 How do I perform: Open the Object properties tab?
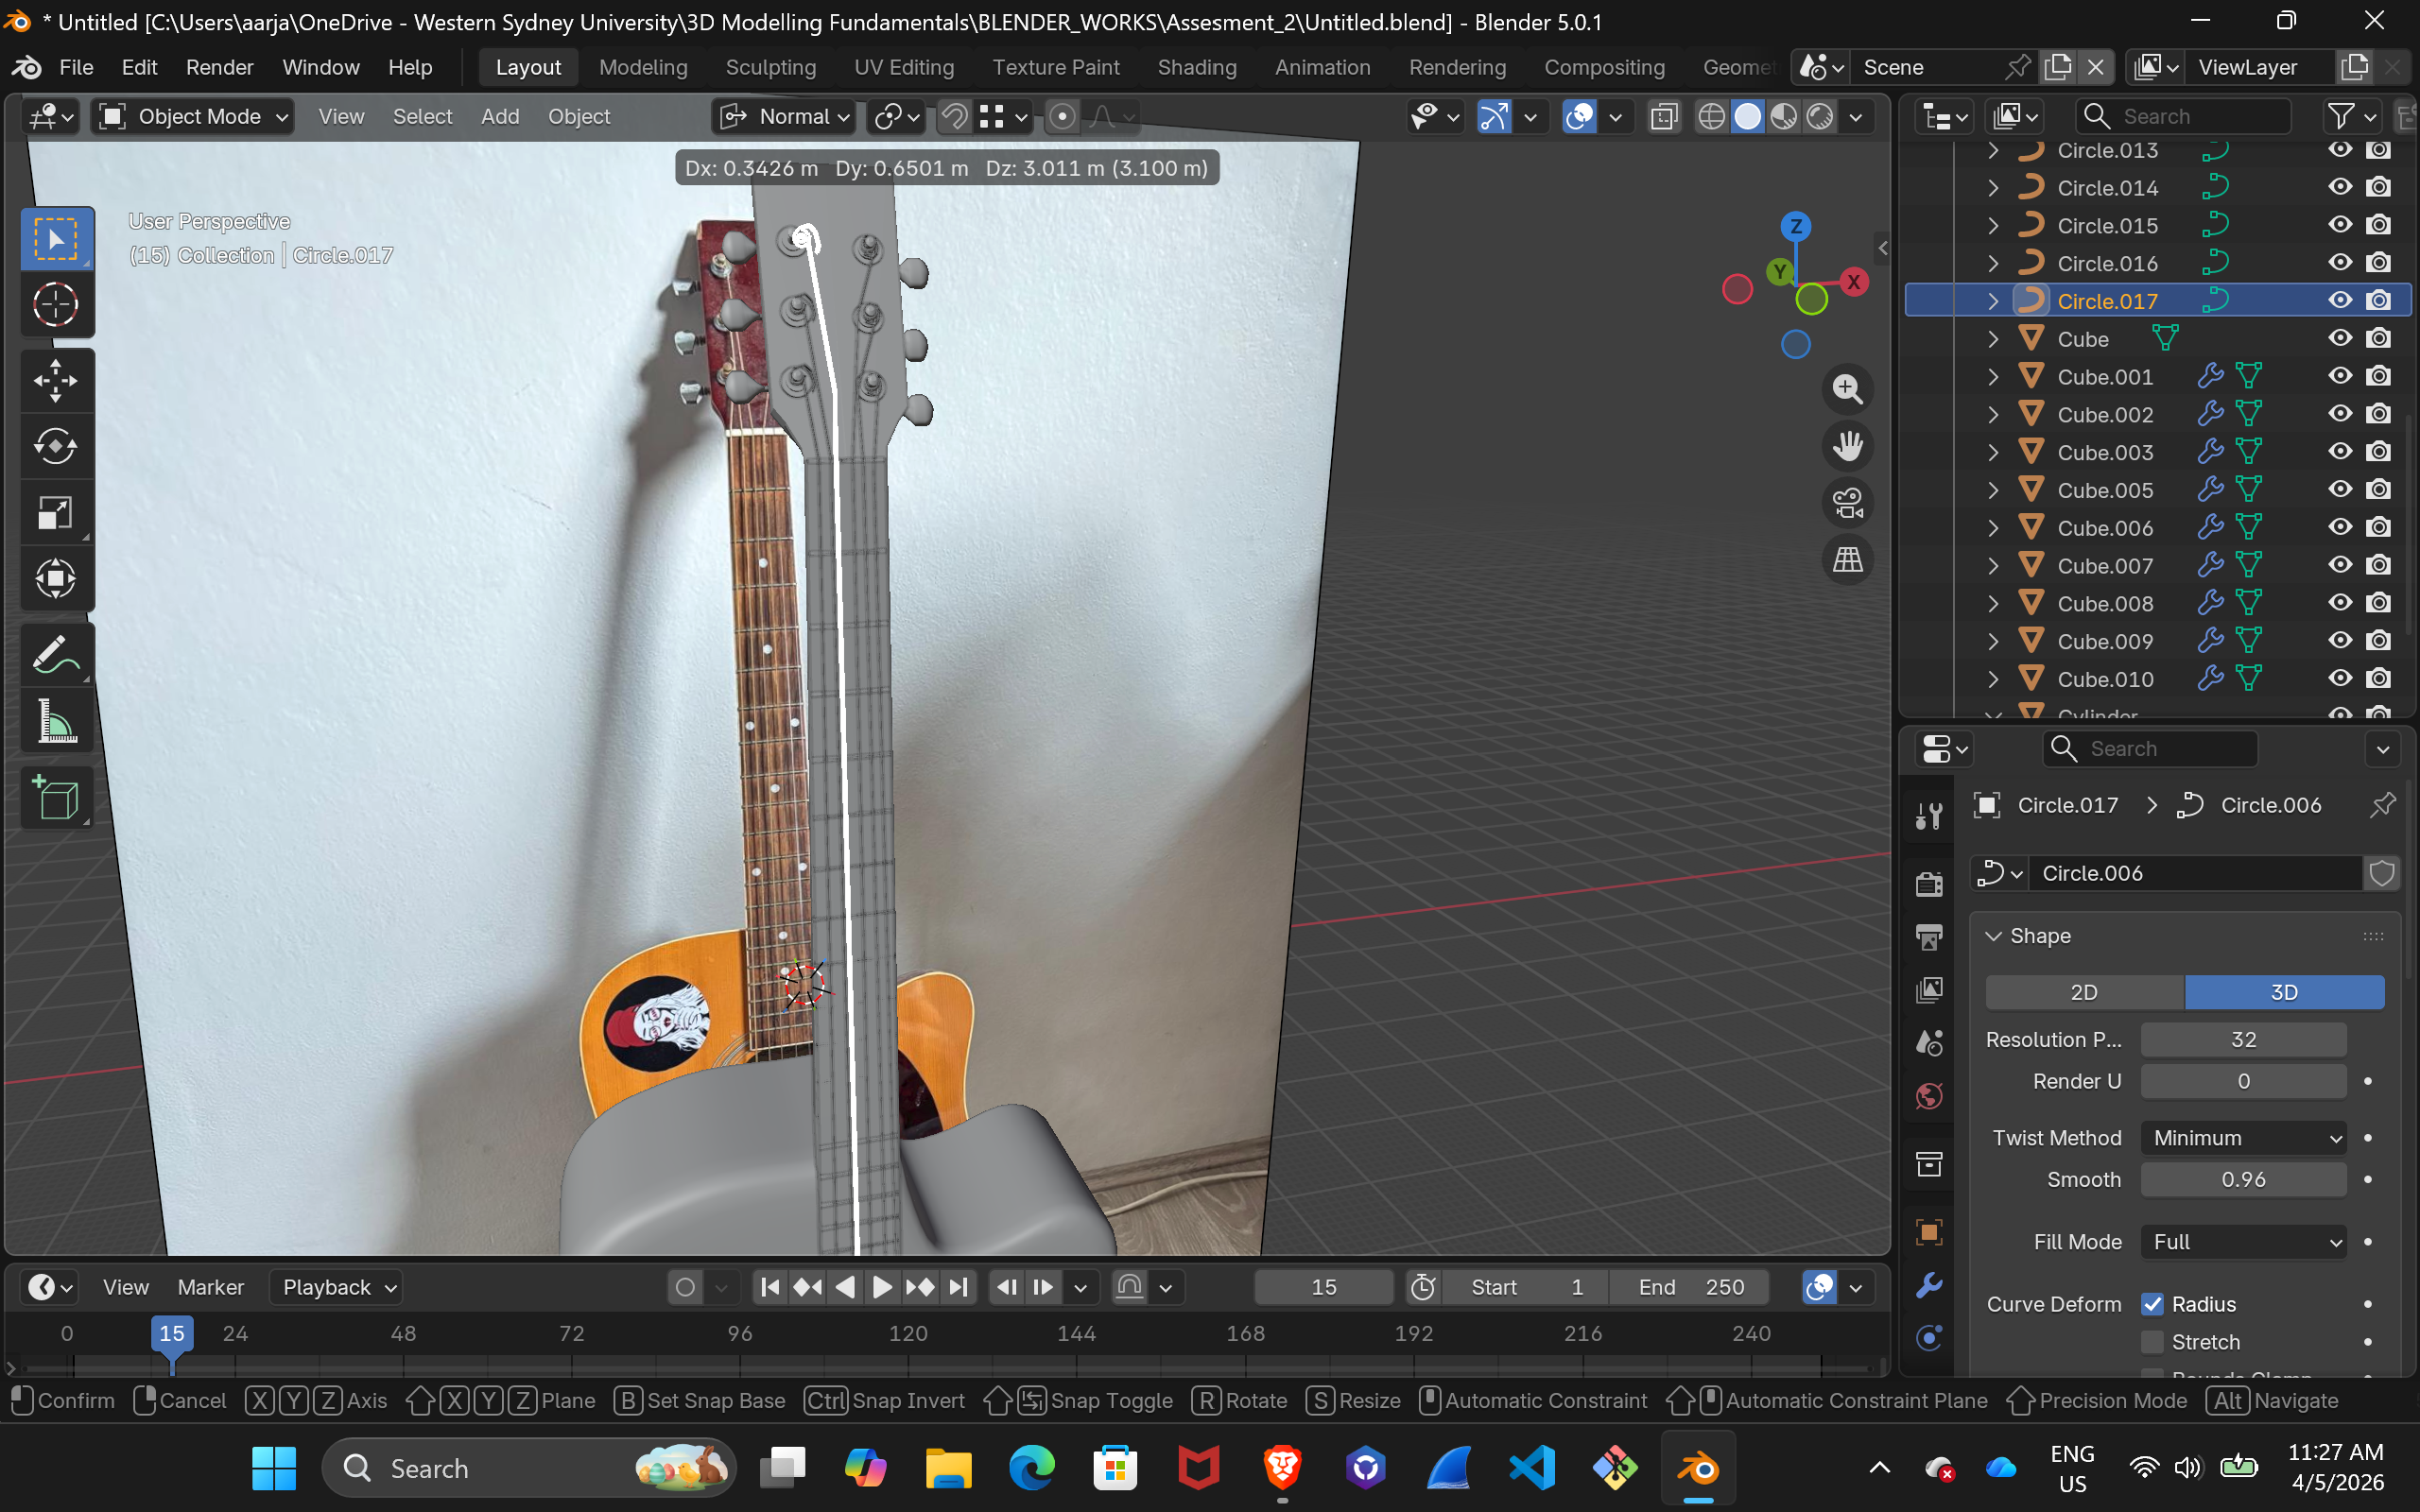(1929, 1232)
